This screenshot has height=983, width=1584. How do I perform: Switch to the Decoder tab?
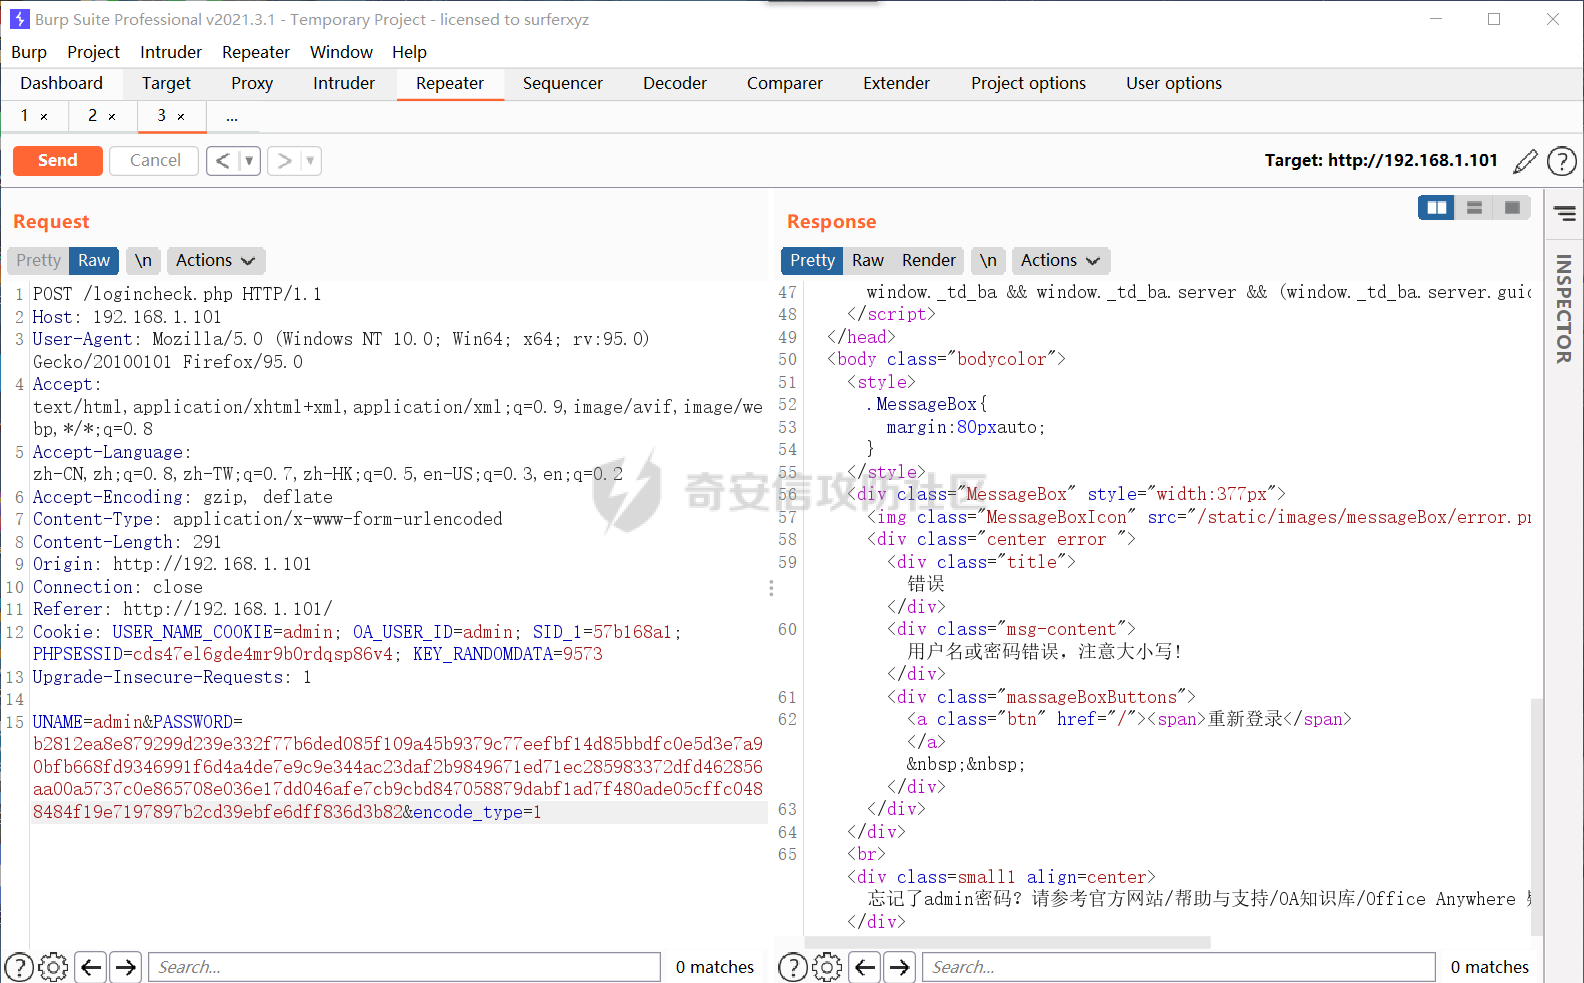pos(675,83)
